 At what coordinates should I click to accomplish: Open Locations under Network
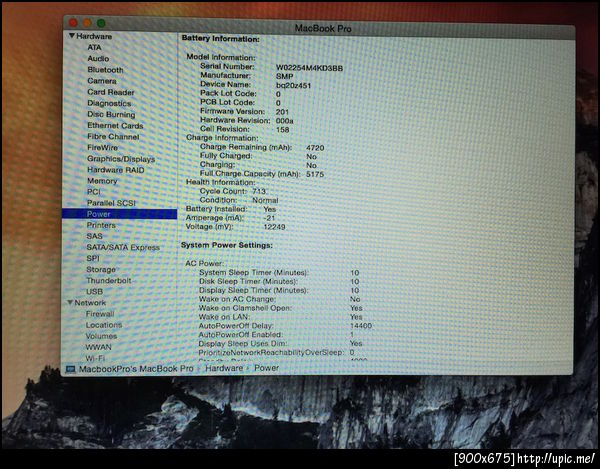104,325
